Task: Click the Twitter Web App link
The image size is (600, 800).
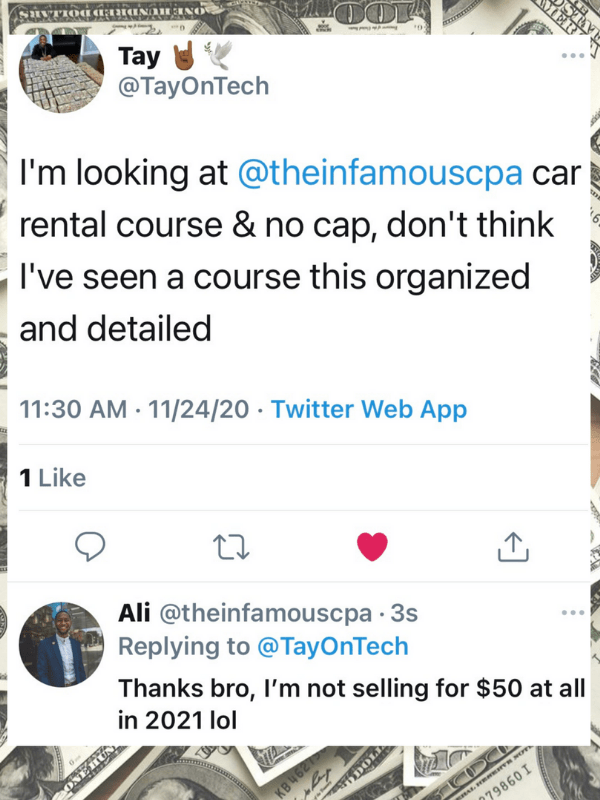Action: pyautogui.click(x=369, y=408)
